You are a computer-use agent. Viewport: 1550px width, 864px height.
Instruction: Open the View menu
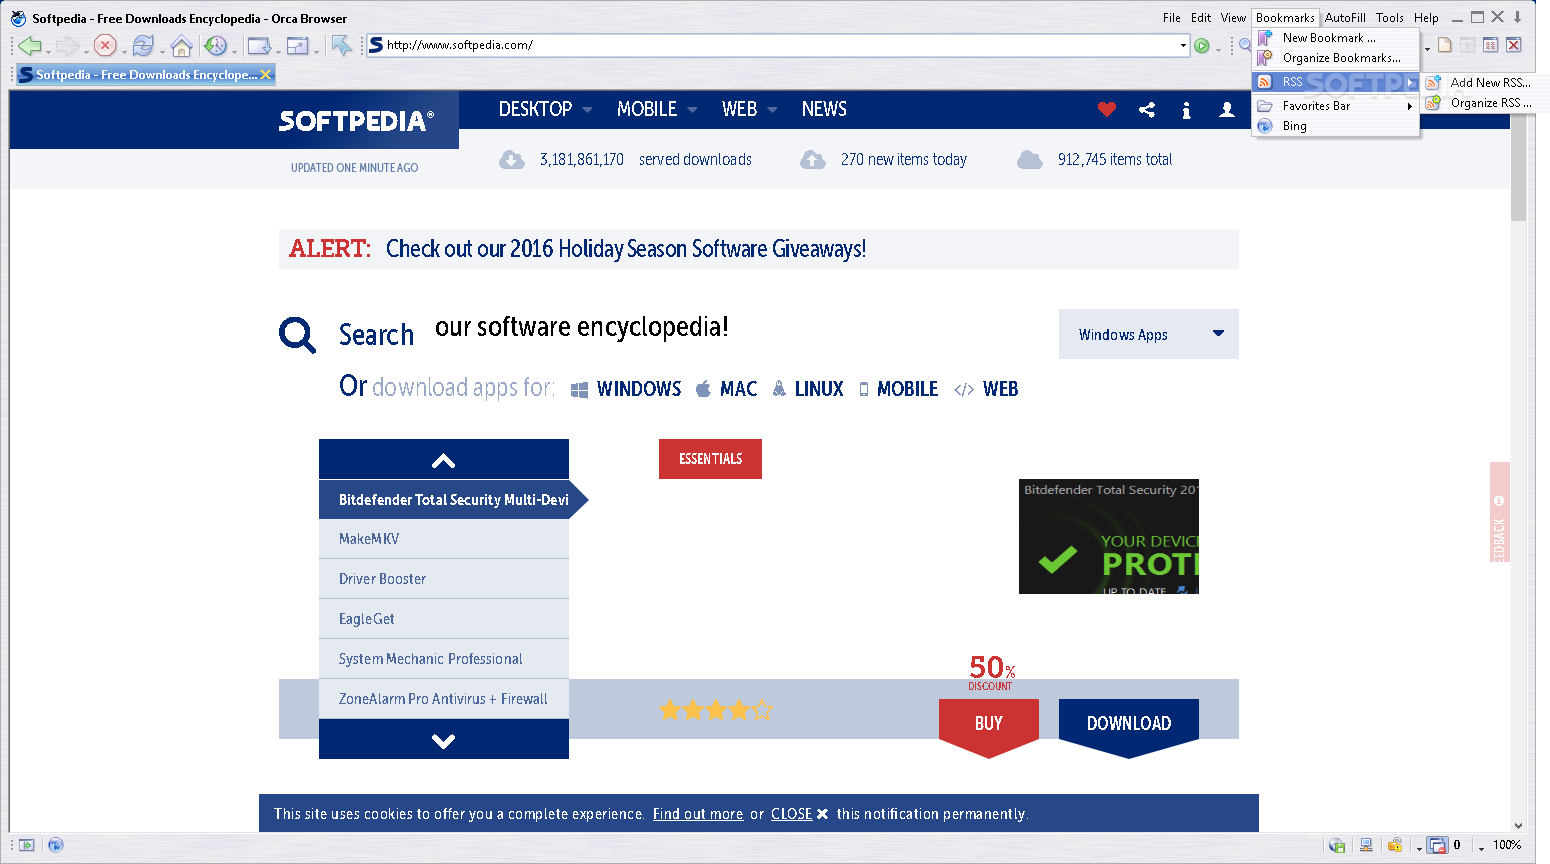(1233, 18)
